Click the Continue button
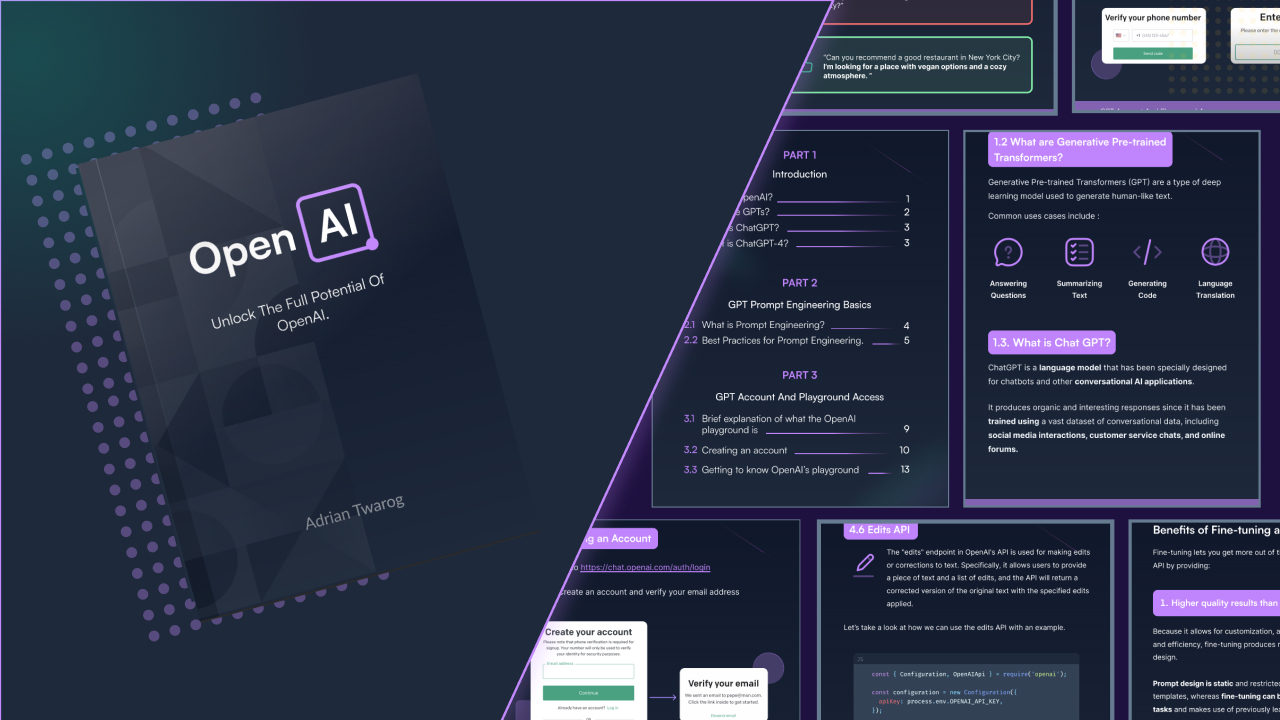The height and width of the screenshot is (720, 1280). (x=588, y=693)
